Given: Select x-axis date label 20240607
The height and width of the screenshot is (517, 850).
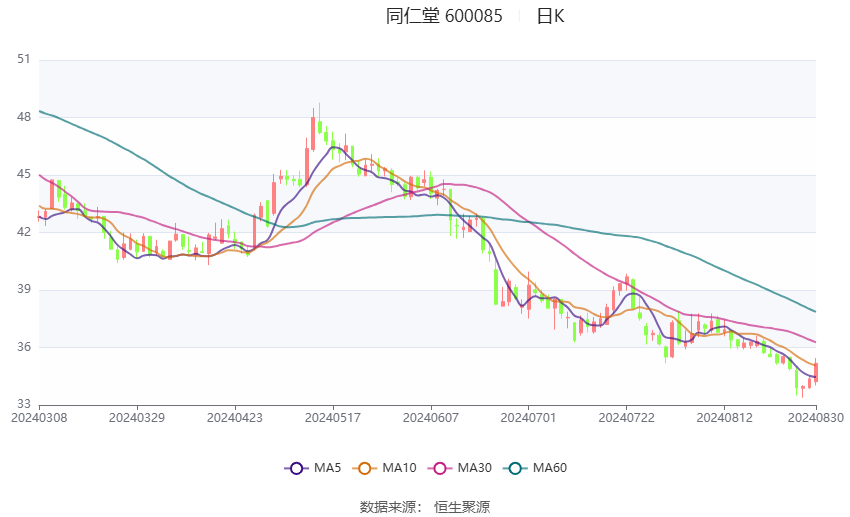Looking at the screenshot, I should (431, 418).
